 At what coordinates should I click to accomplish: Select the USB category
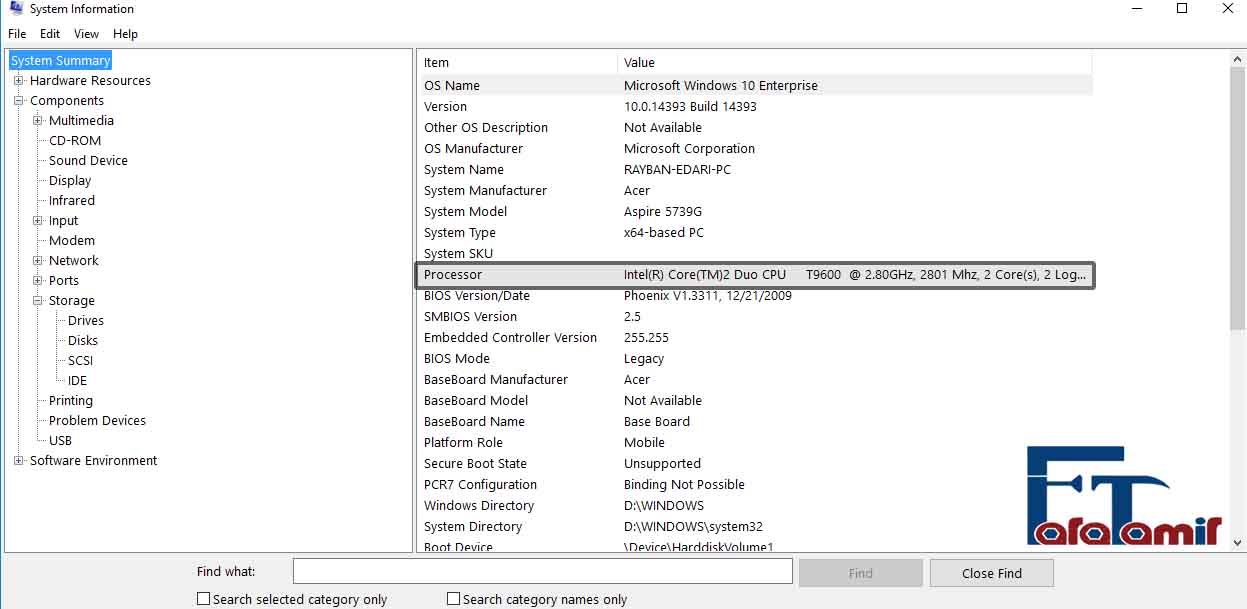pyautogui.click(x=60, y=441)
